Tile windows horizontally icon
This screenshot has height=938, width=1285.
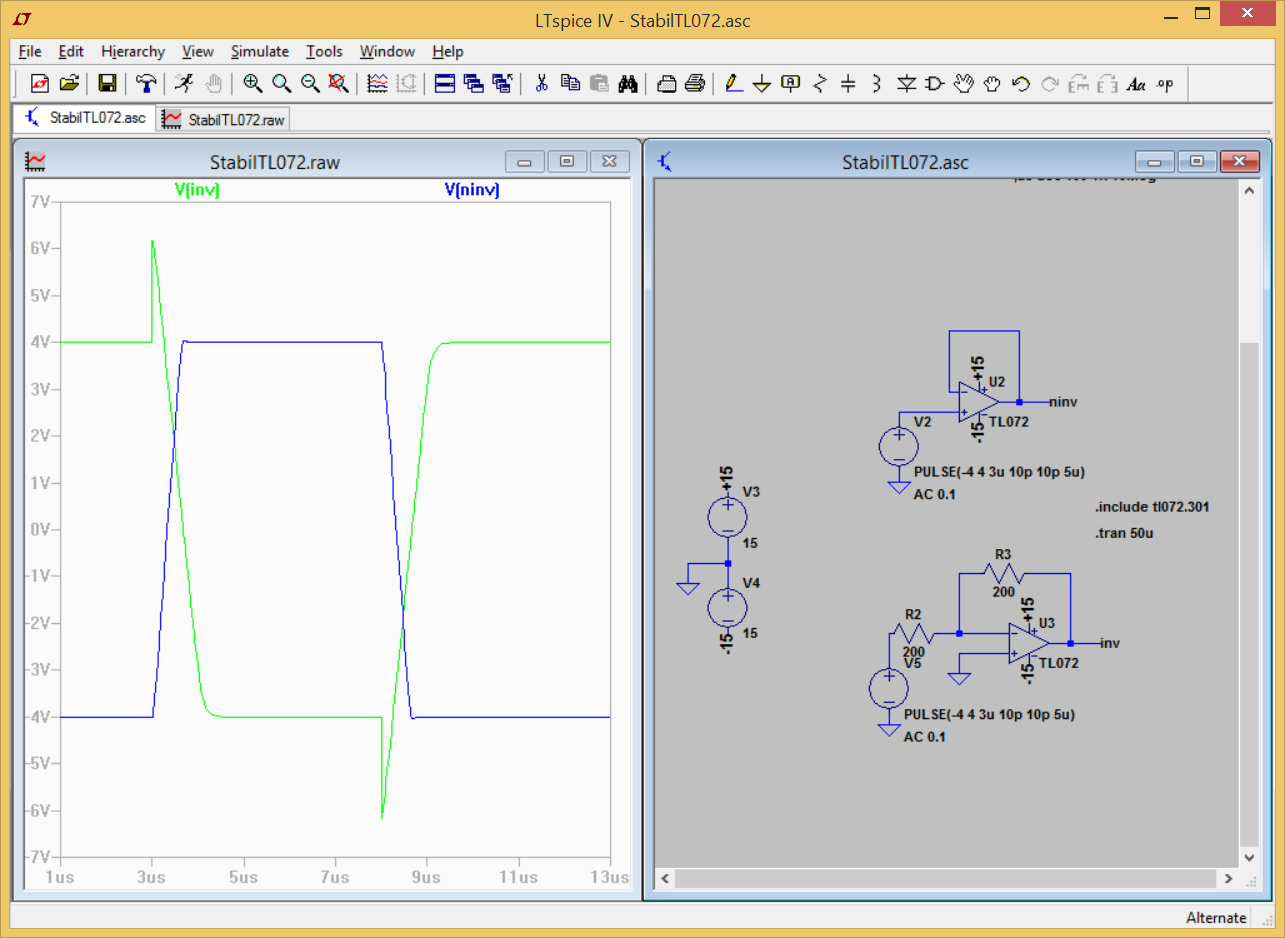tap(445, 84)
